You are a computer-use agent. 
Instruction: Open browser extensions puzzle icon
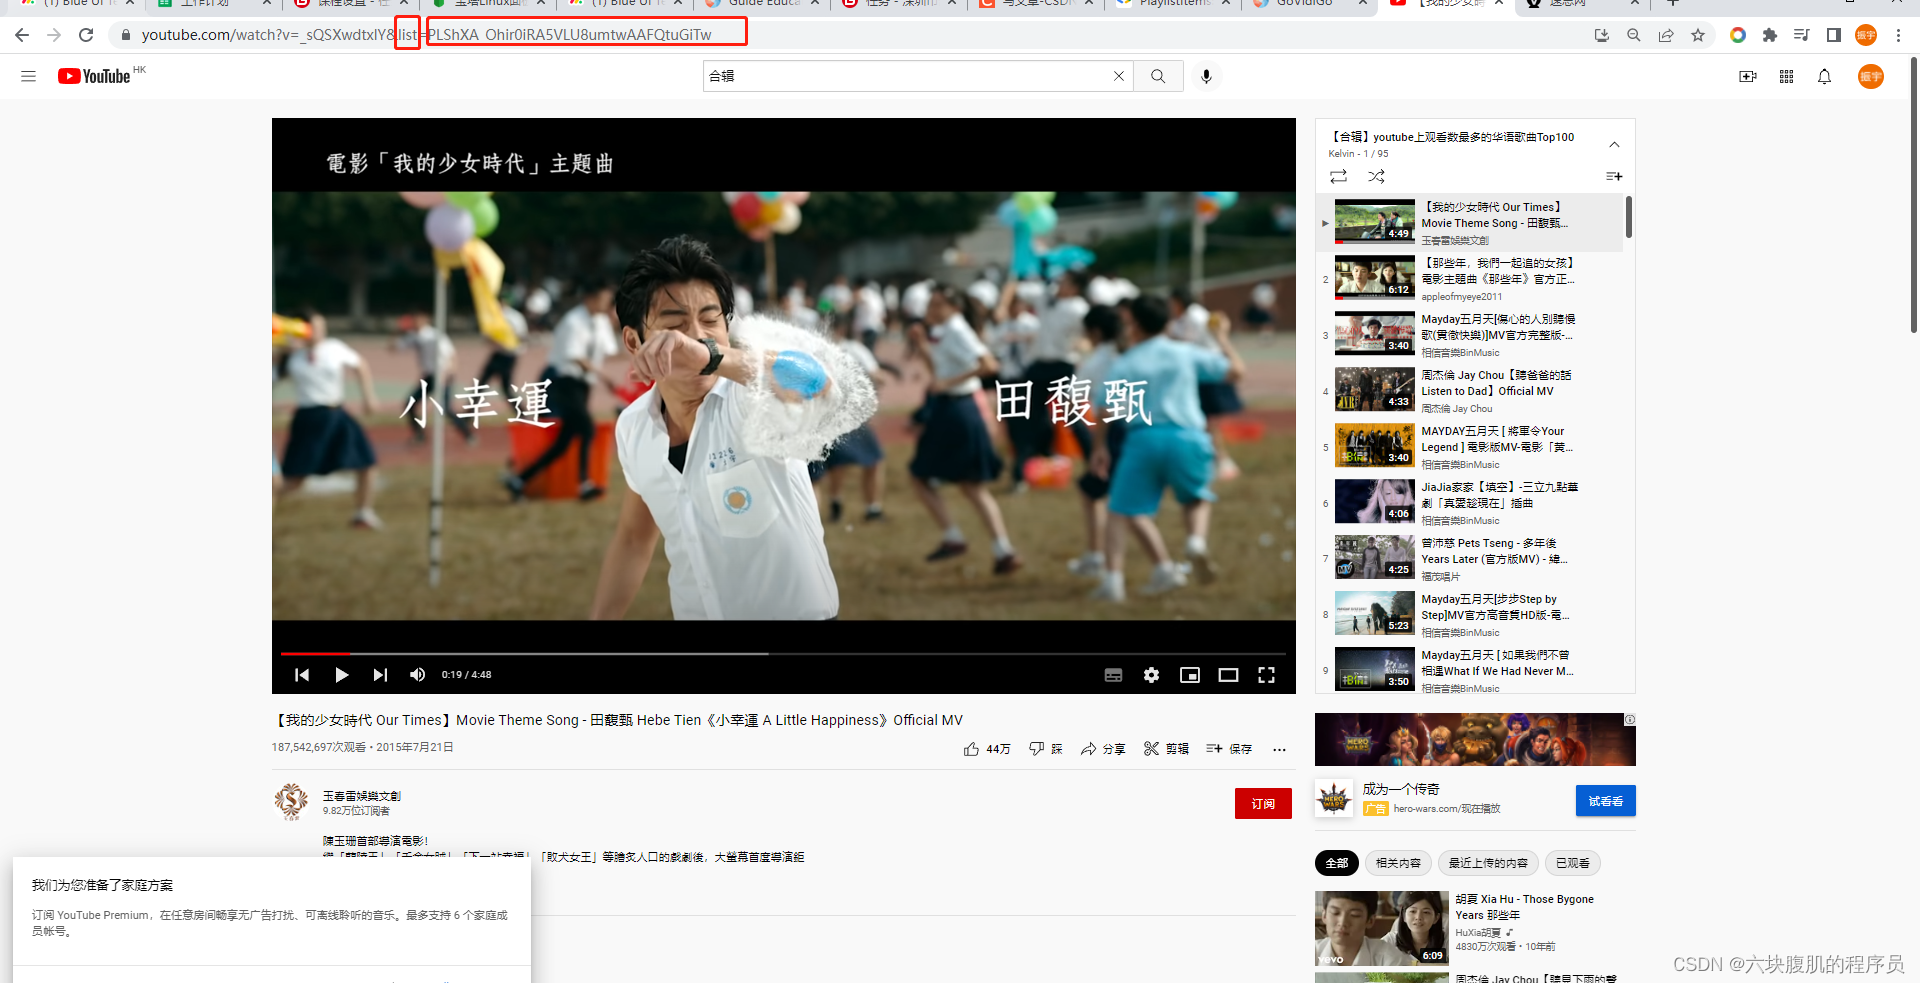(1769, 35)
